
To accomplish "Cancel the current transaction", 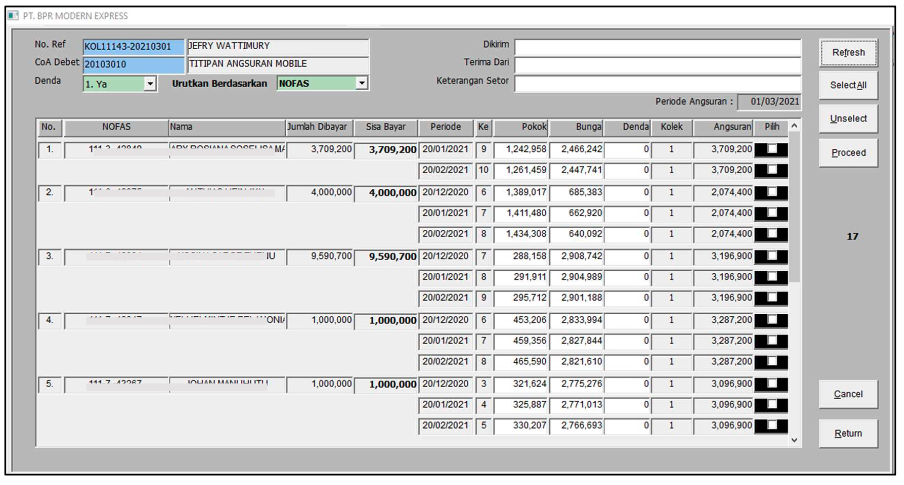I will (848, 394).
